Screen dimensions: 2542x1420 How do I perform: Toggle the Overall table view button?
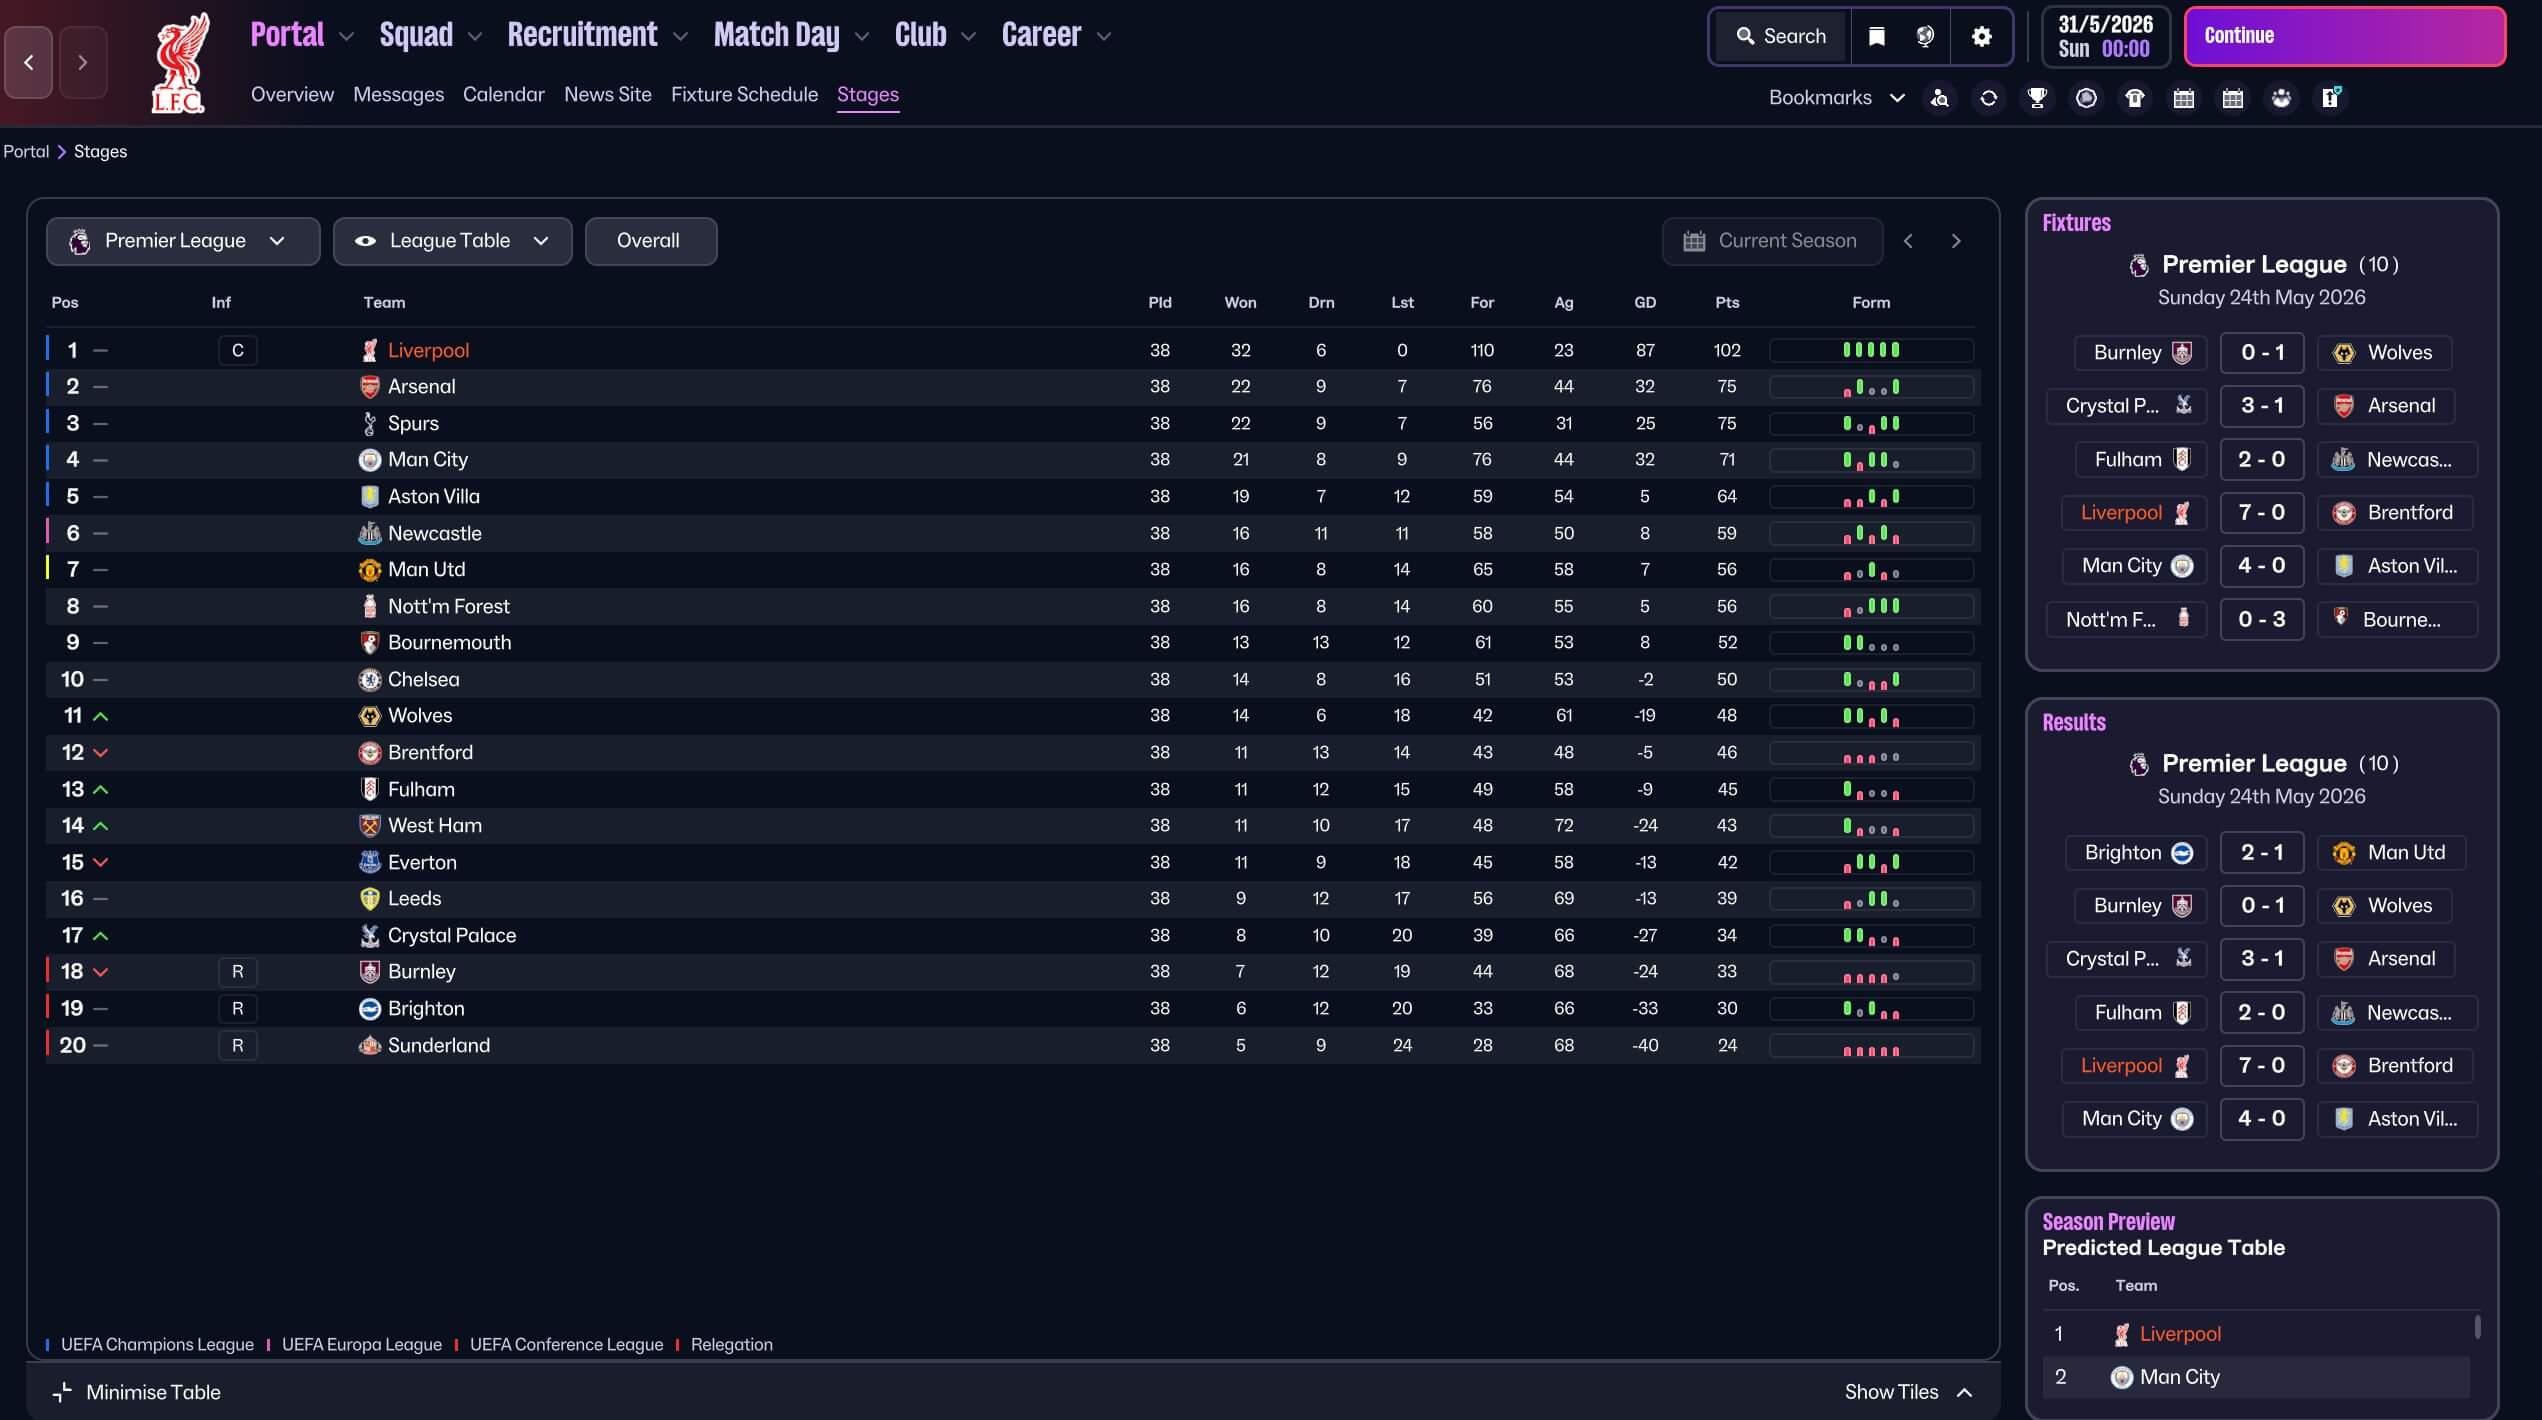pos(650,241)
